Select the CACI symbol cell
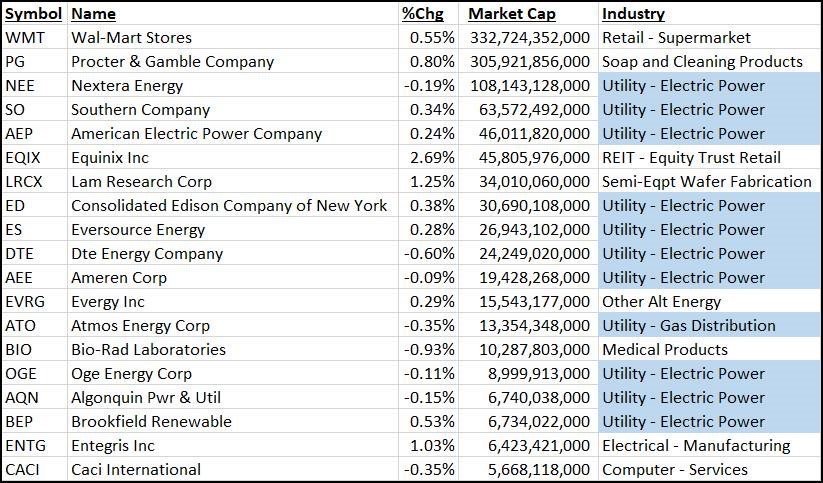The image size is (823, 483). tap(24, 470)
